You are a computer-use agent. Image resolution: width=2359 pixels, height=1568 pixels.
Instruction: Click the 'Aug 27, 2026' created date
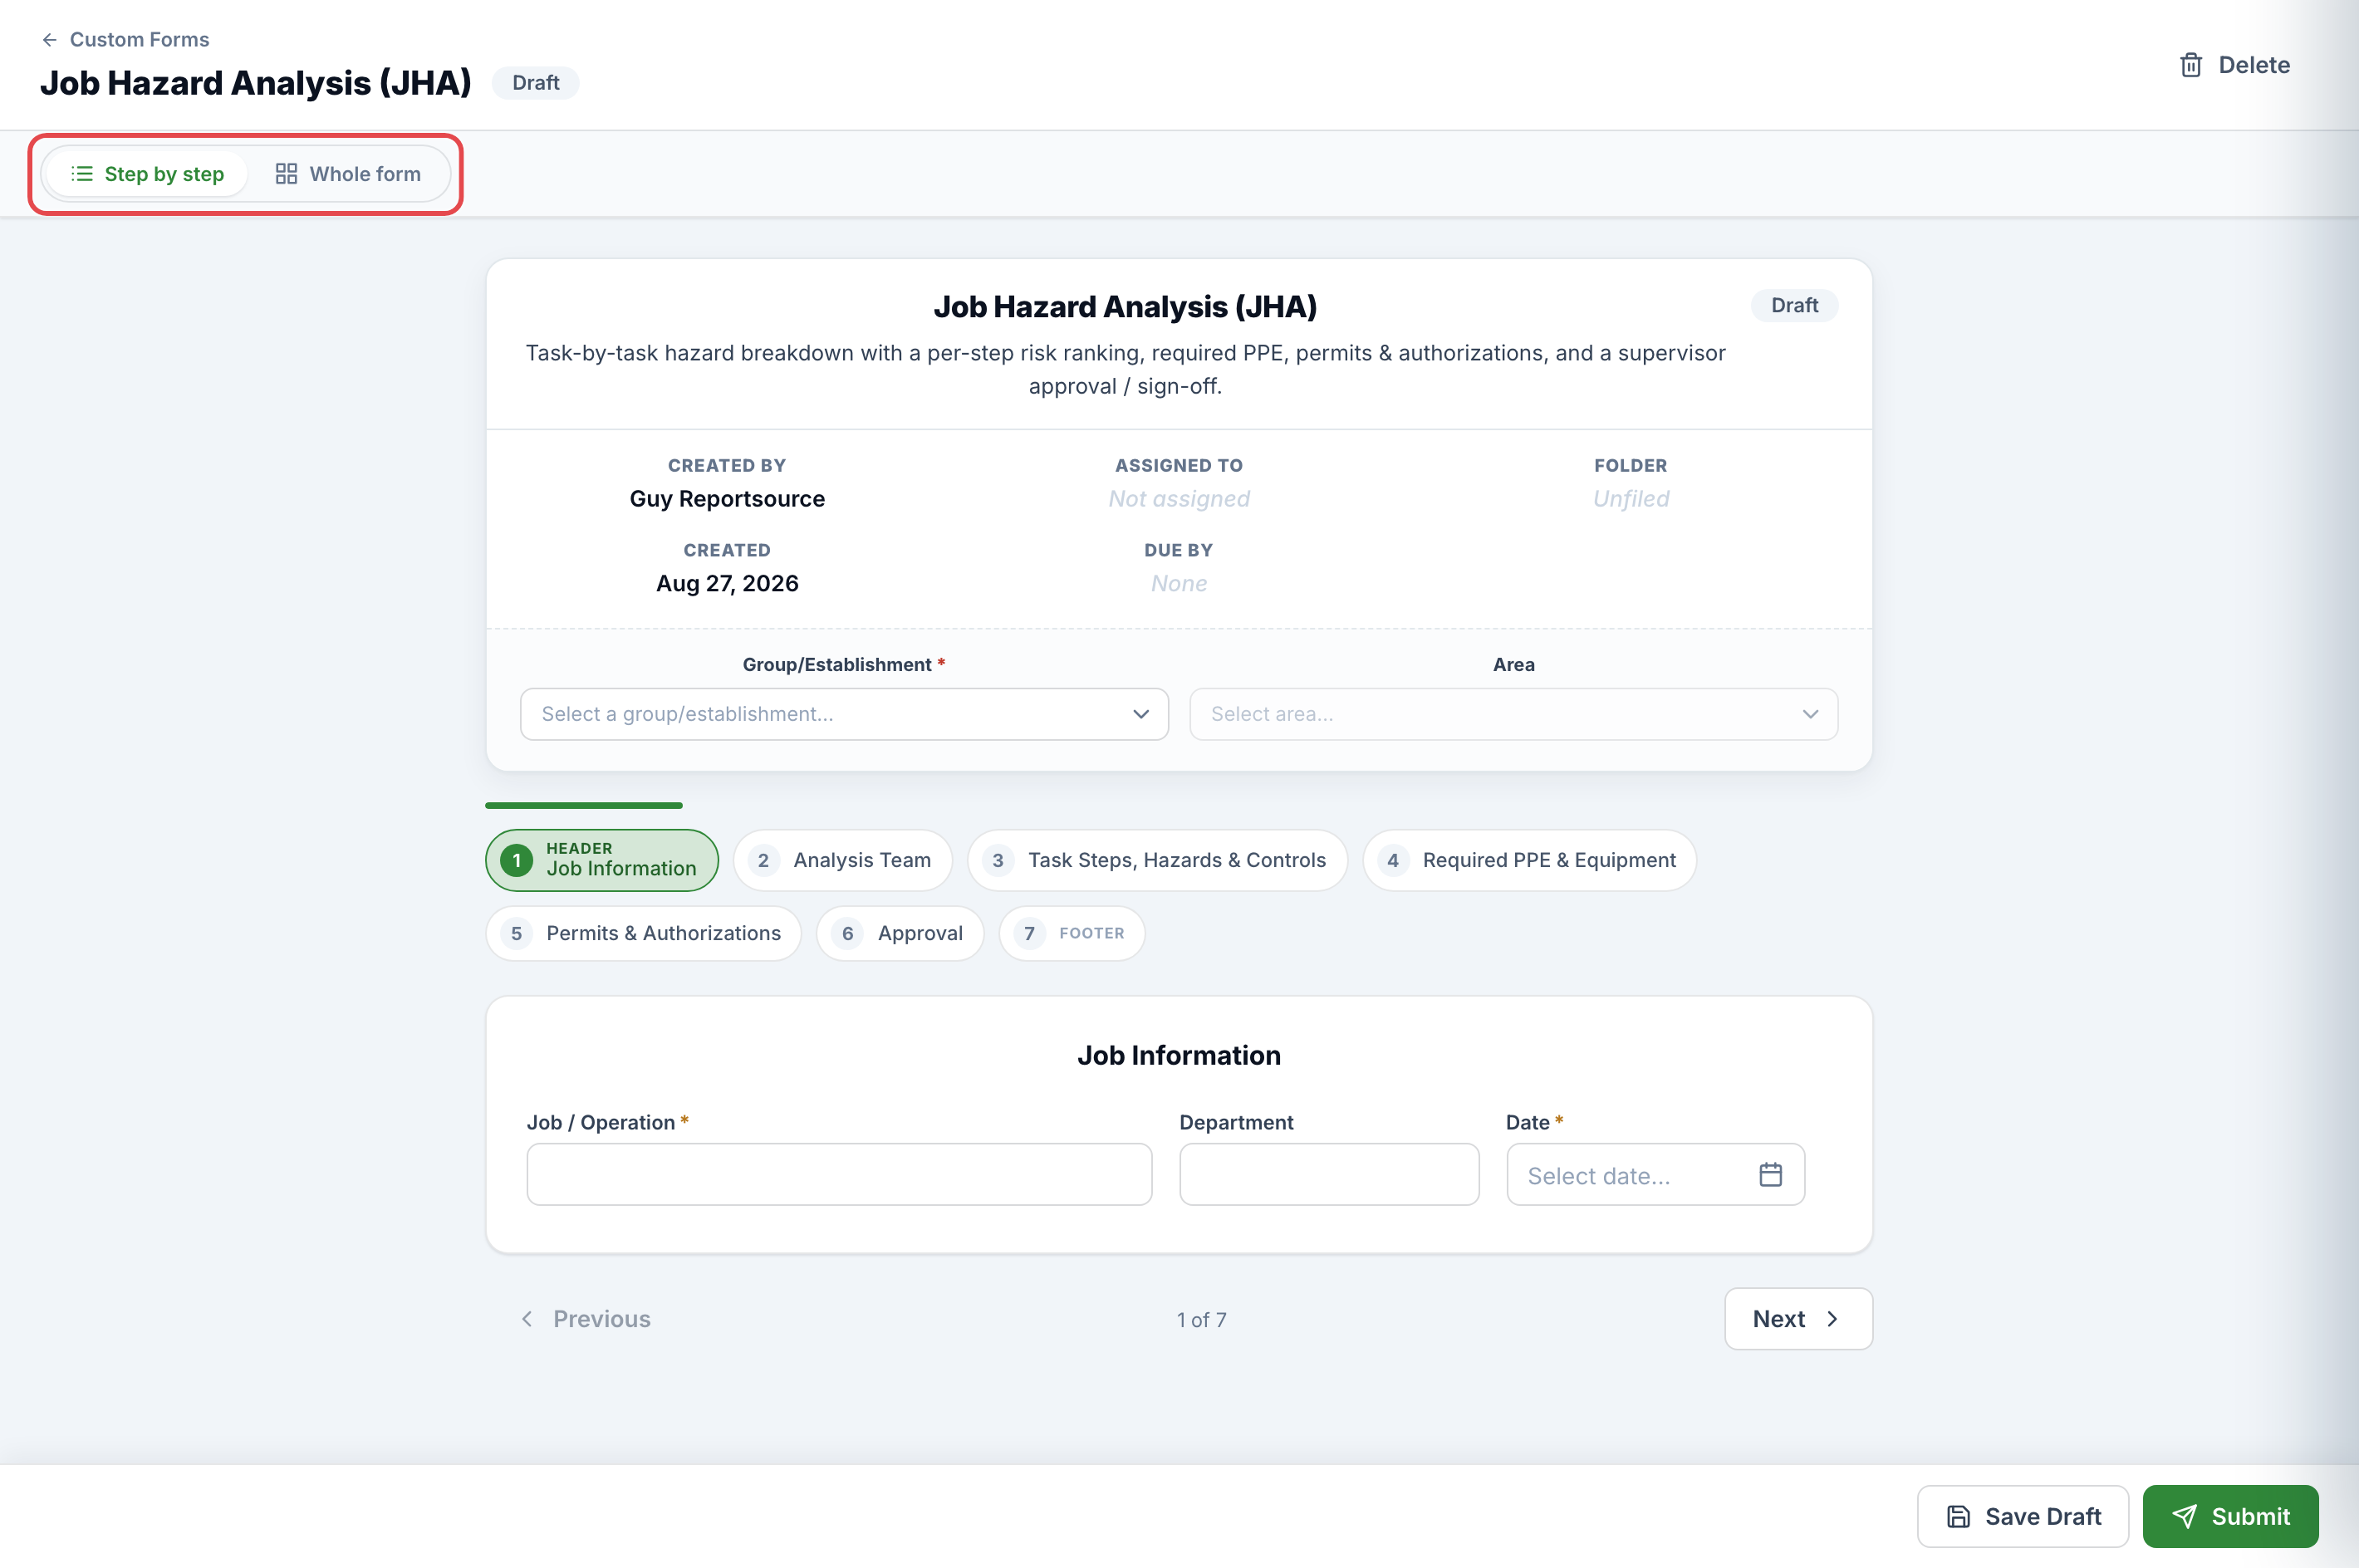[x=727, y=583]
